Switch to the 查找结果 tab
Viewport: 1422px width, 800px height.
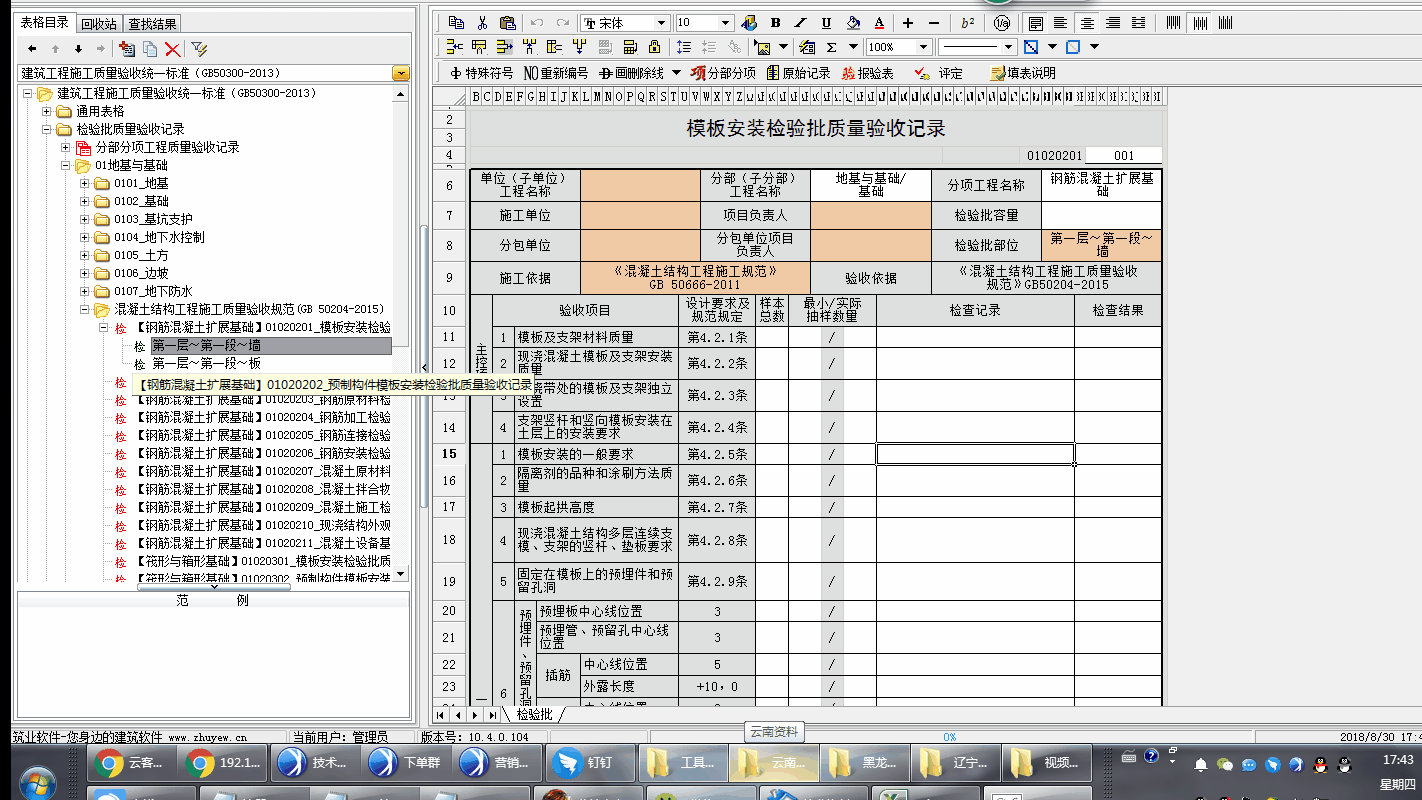pos(153,23)
